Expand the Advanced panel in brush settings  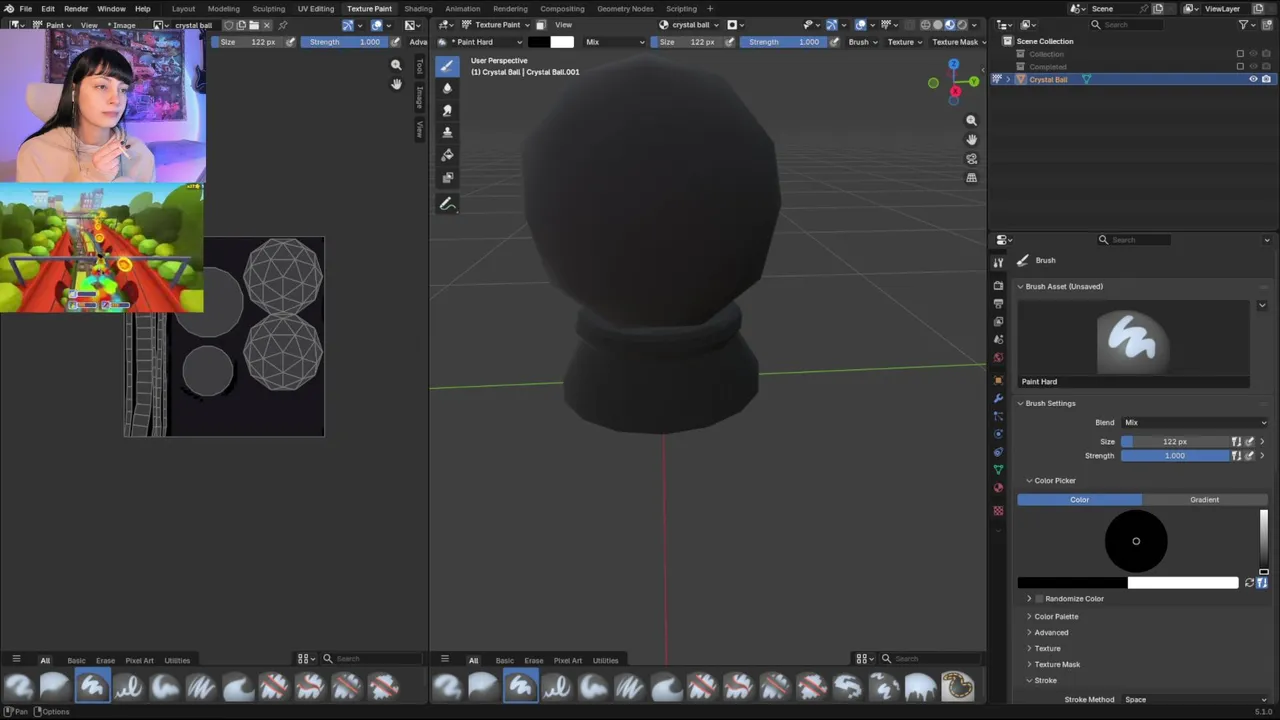point(1051,633)
